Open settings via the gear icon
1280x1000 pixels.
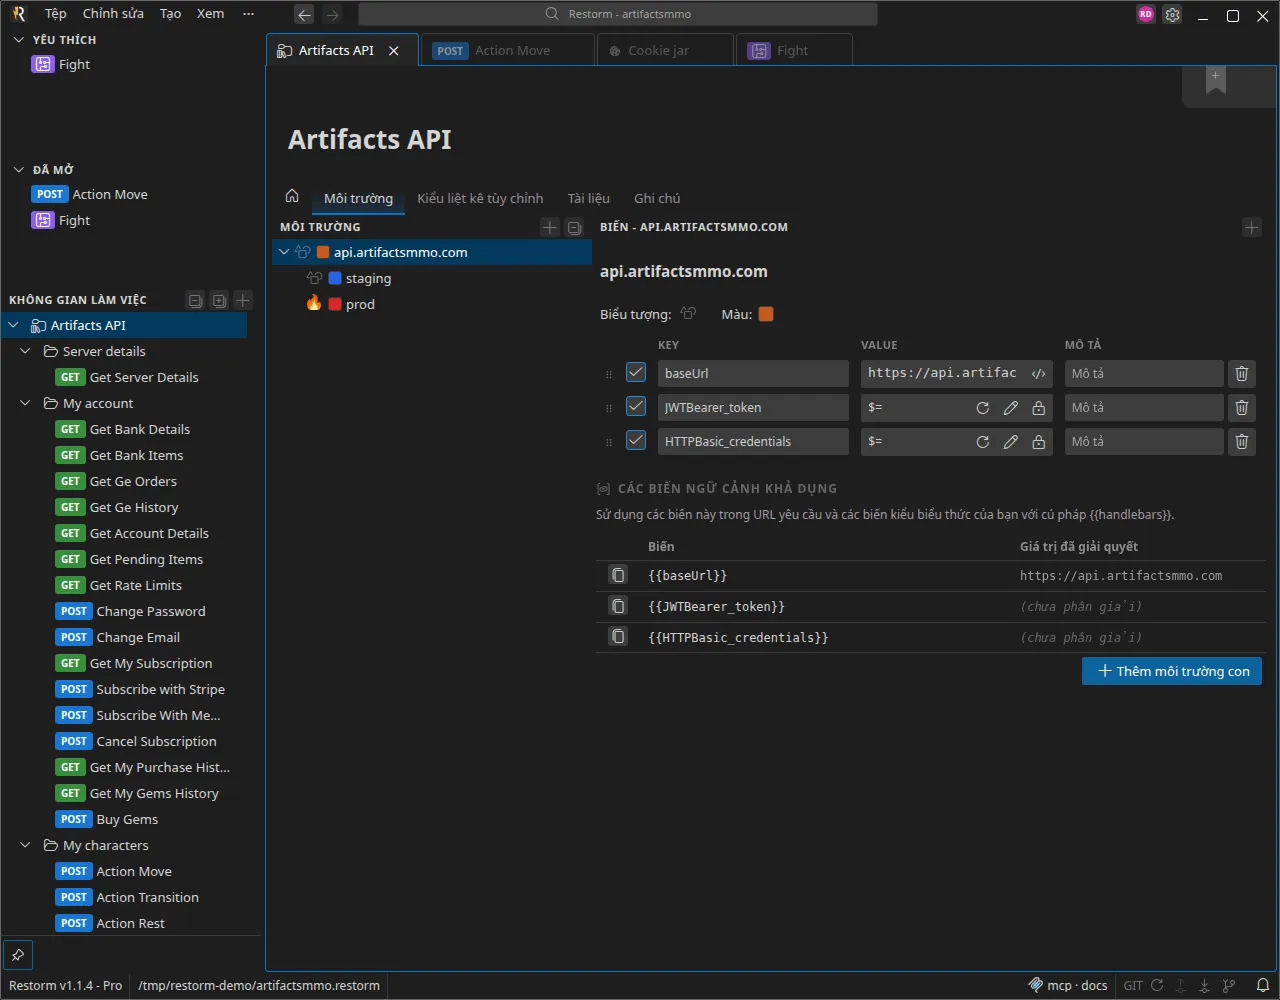pyautogui.click(x=1173, y=14)
